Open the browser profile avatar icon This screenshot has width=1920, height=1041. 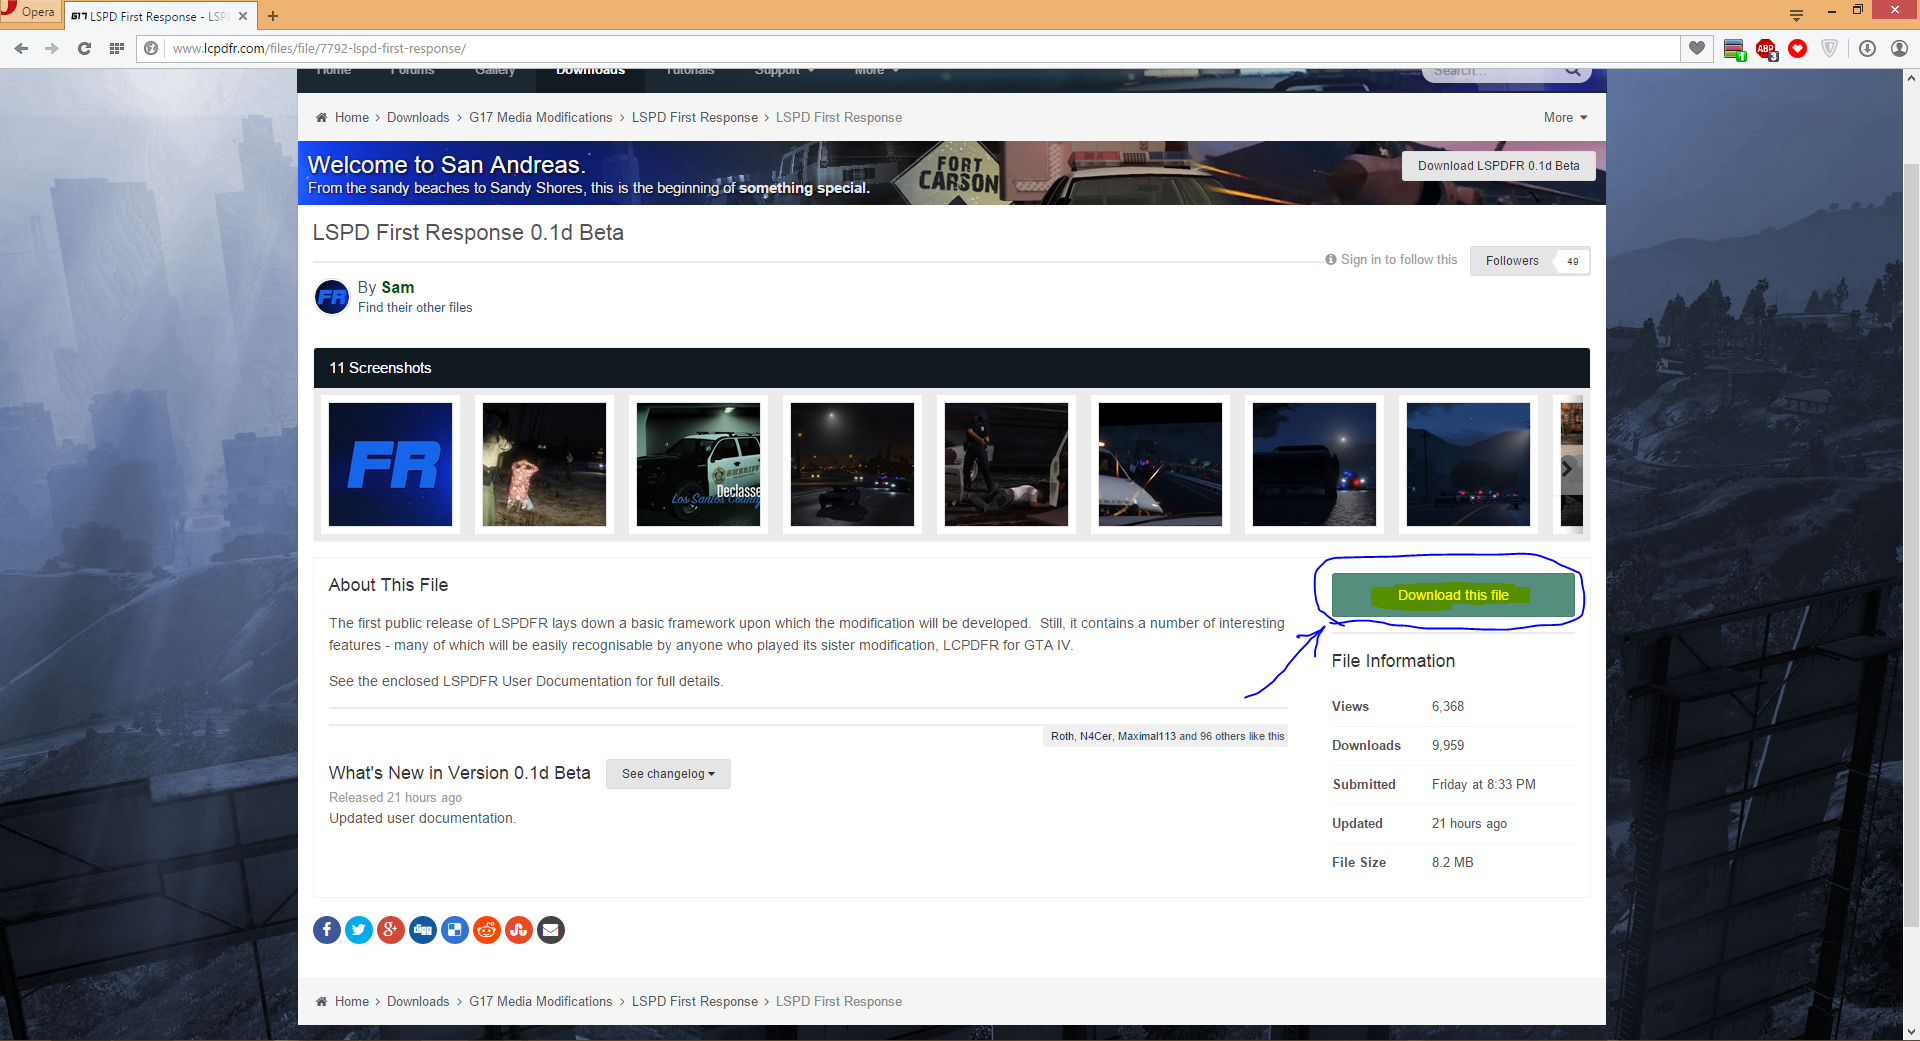point(1899,48)
